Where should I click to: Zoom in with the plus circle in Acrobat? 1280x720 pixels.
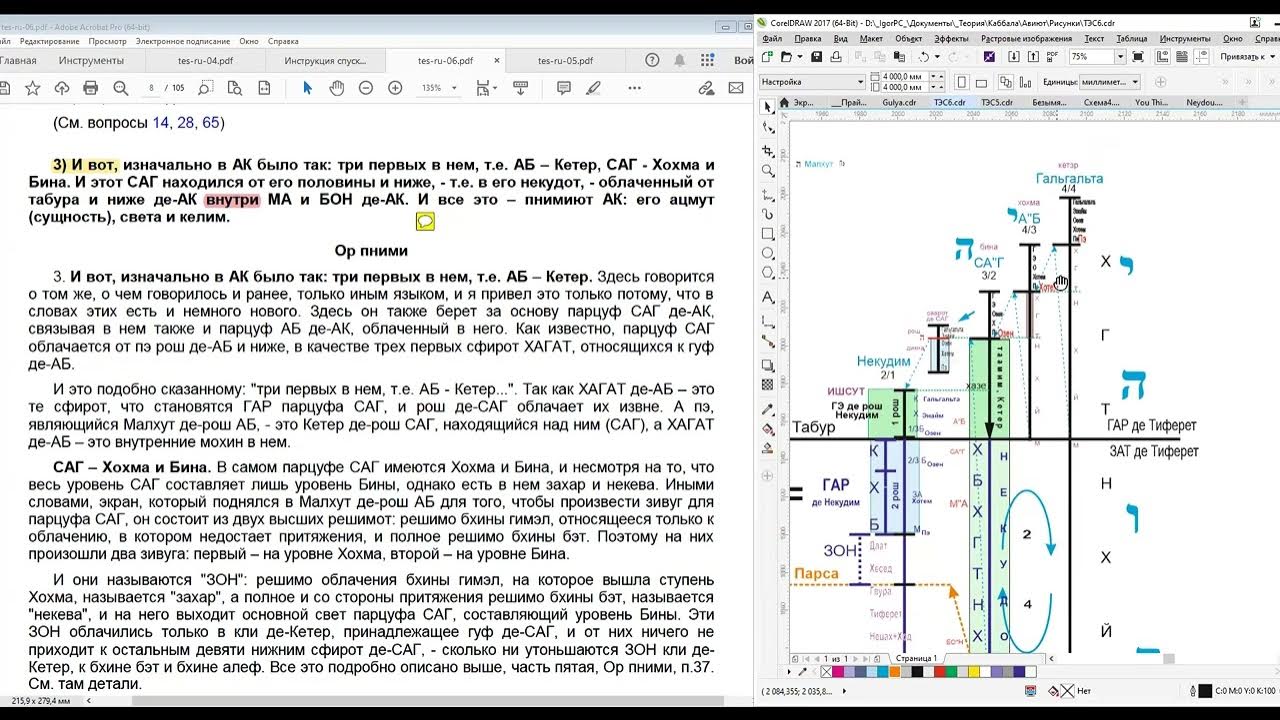395,88
